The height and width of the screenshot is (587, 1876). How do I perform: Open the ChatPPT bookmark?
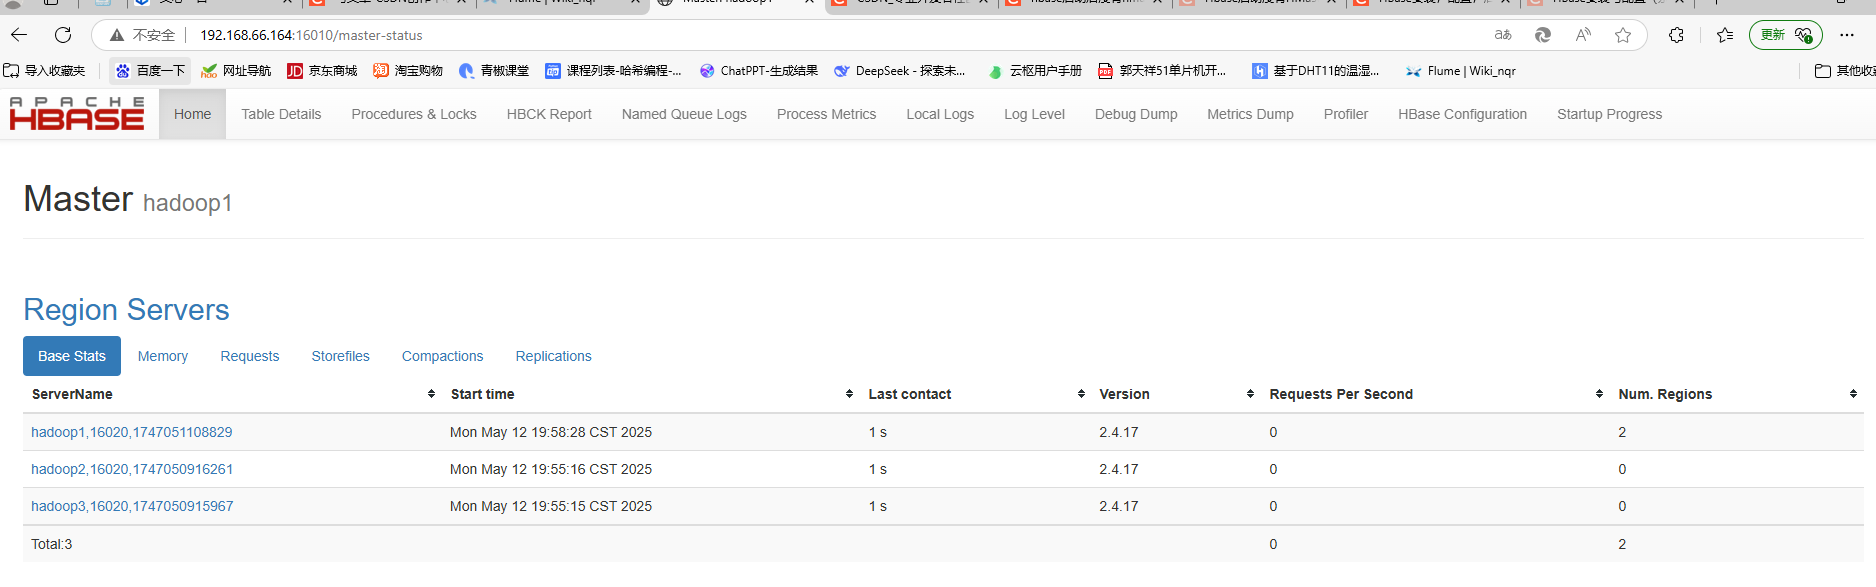[759, 71]
